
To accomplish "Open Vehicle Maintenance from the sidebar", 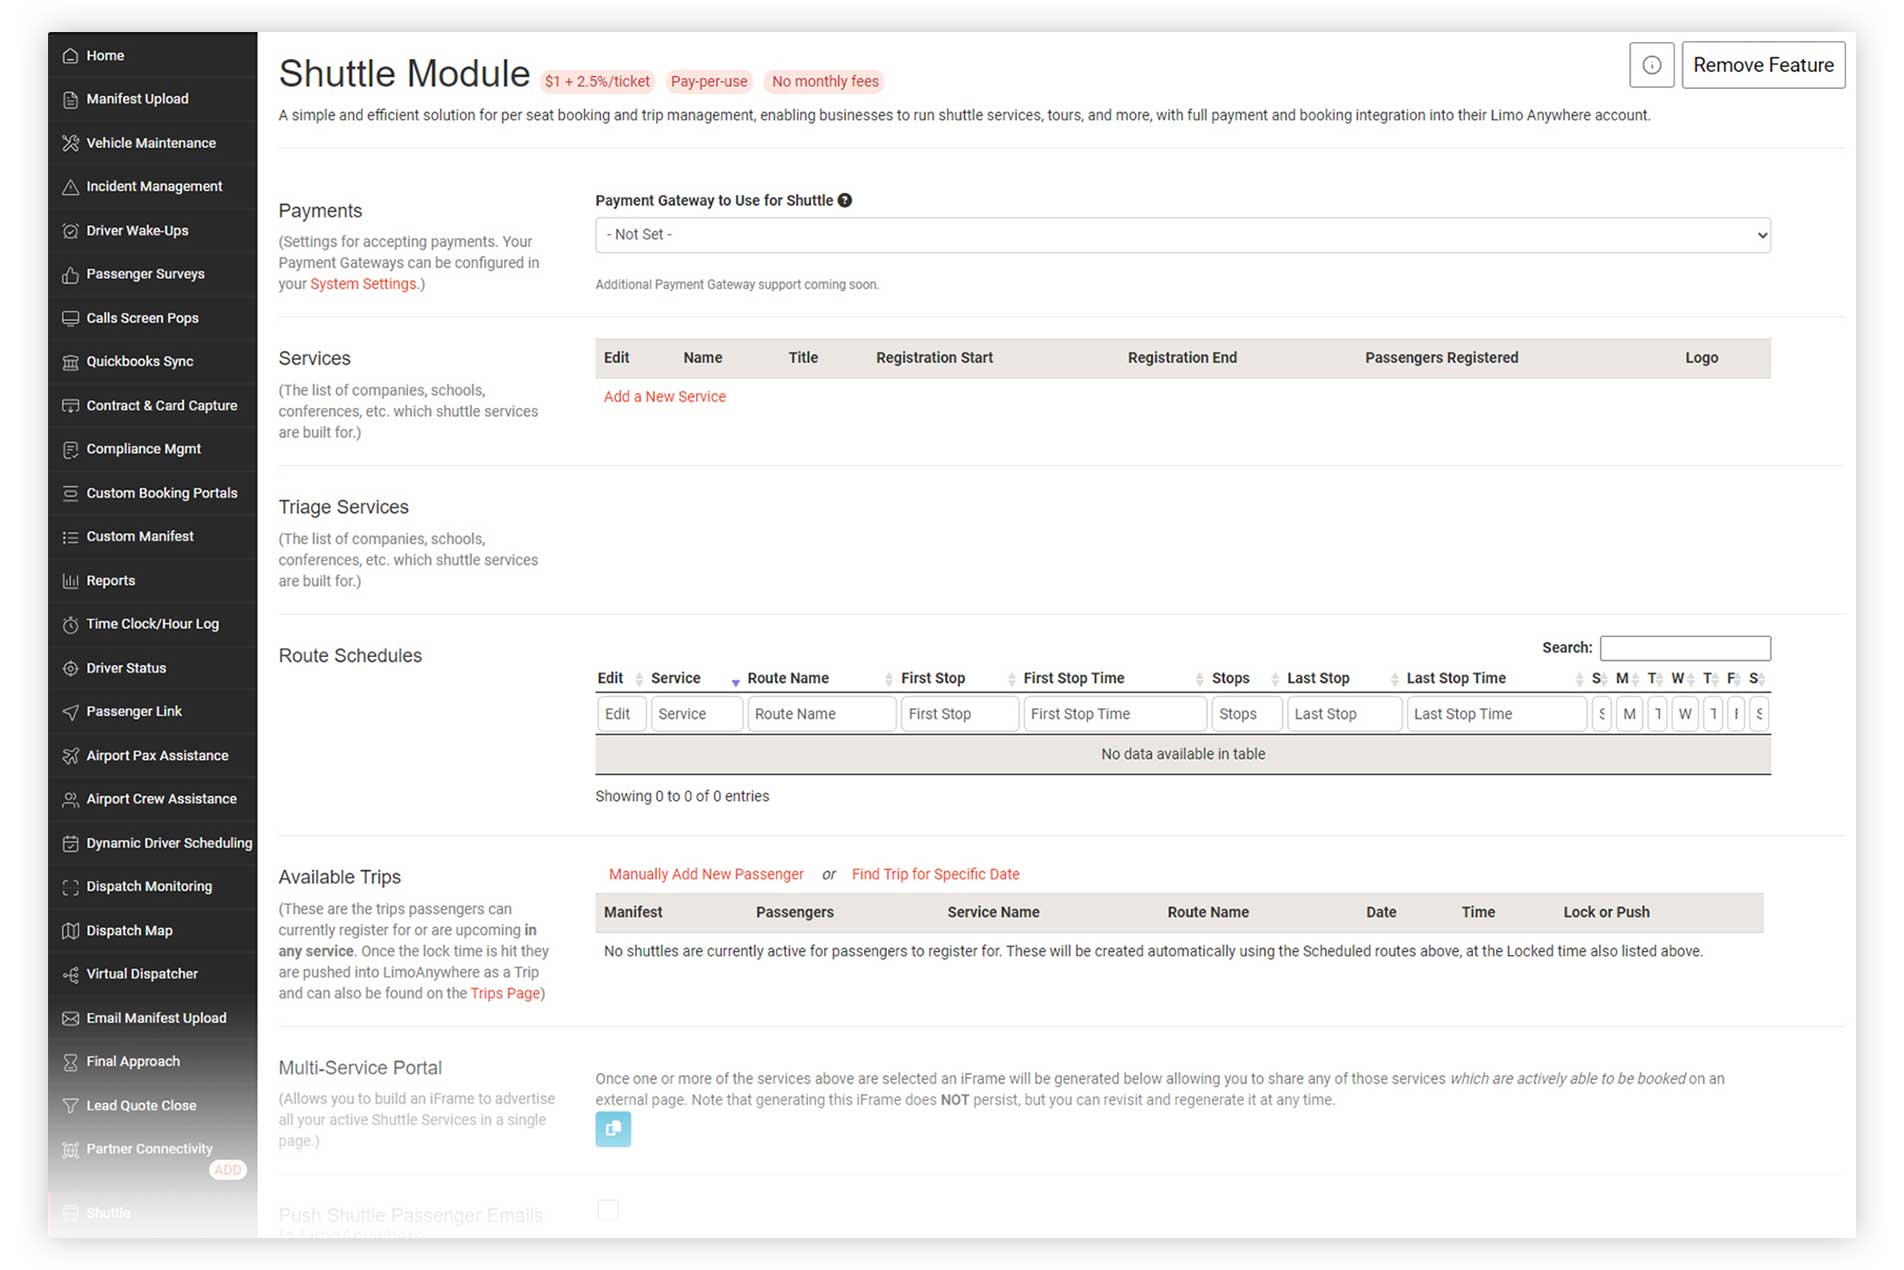I will [x=150, y=143].
